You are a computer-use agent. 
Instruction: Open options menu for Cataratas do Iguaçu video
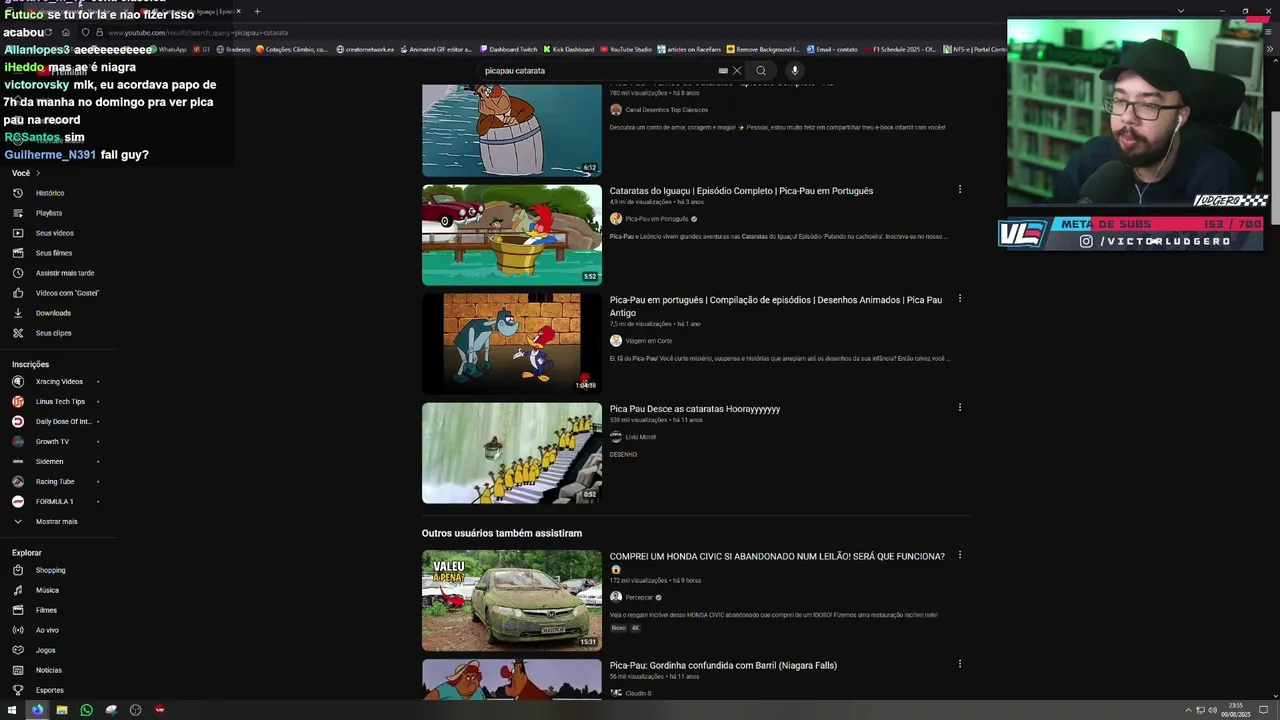pyautogui.click(x=959, y=190)
